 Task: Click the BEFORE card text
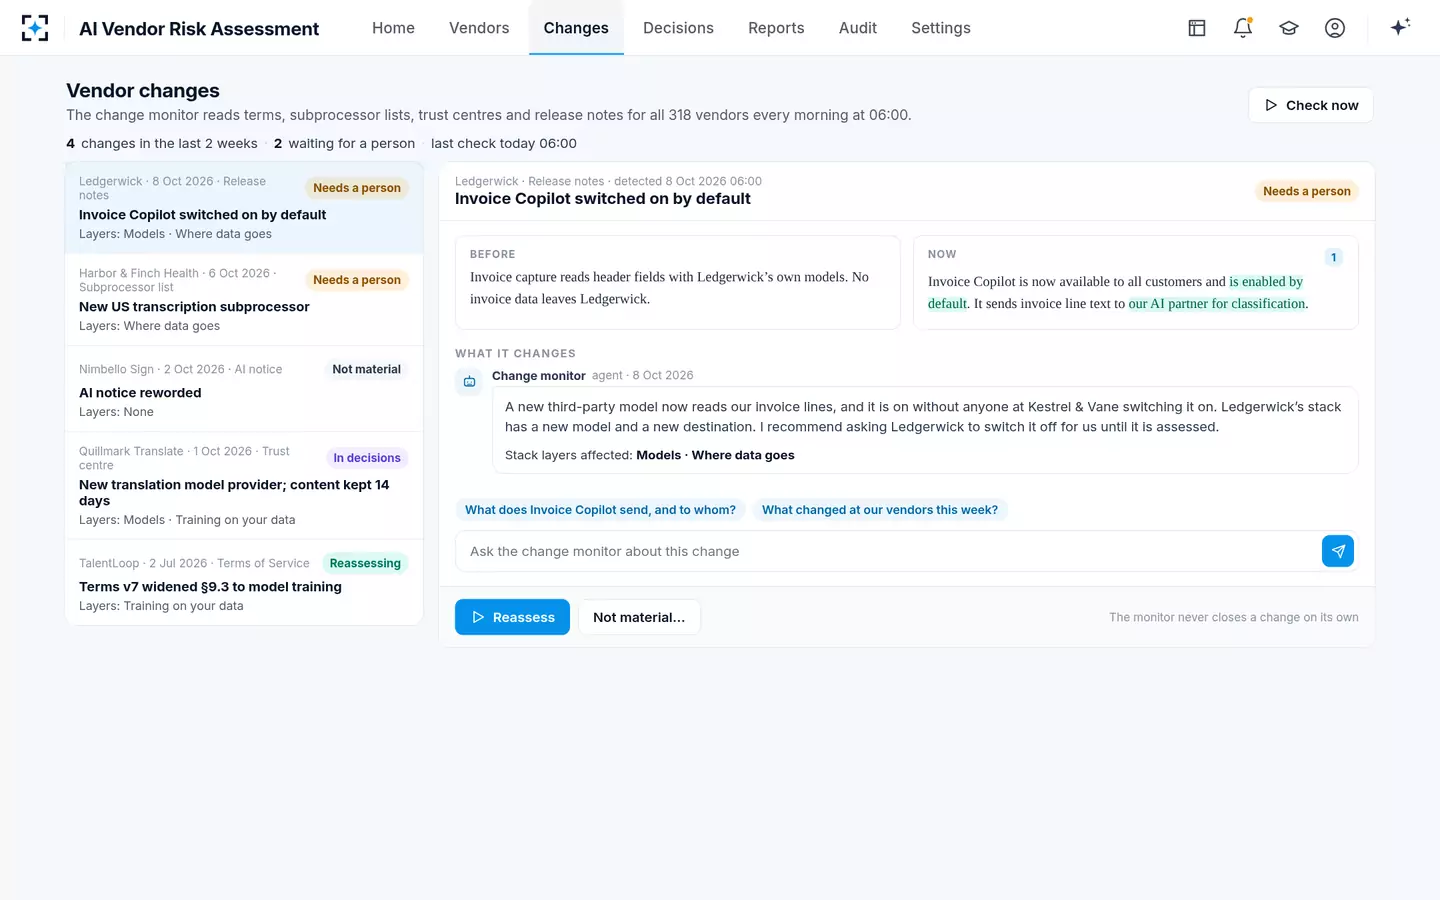tap(669, 288)
